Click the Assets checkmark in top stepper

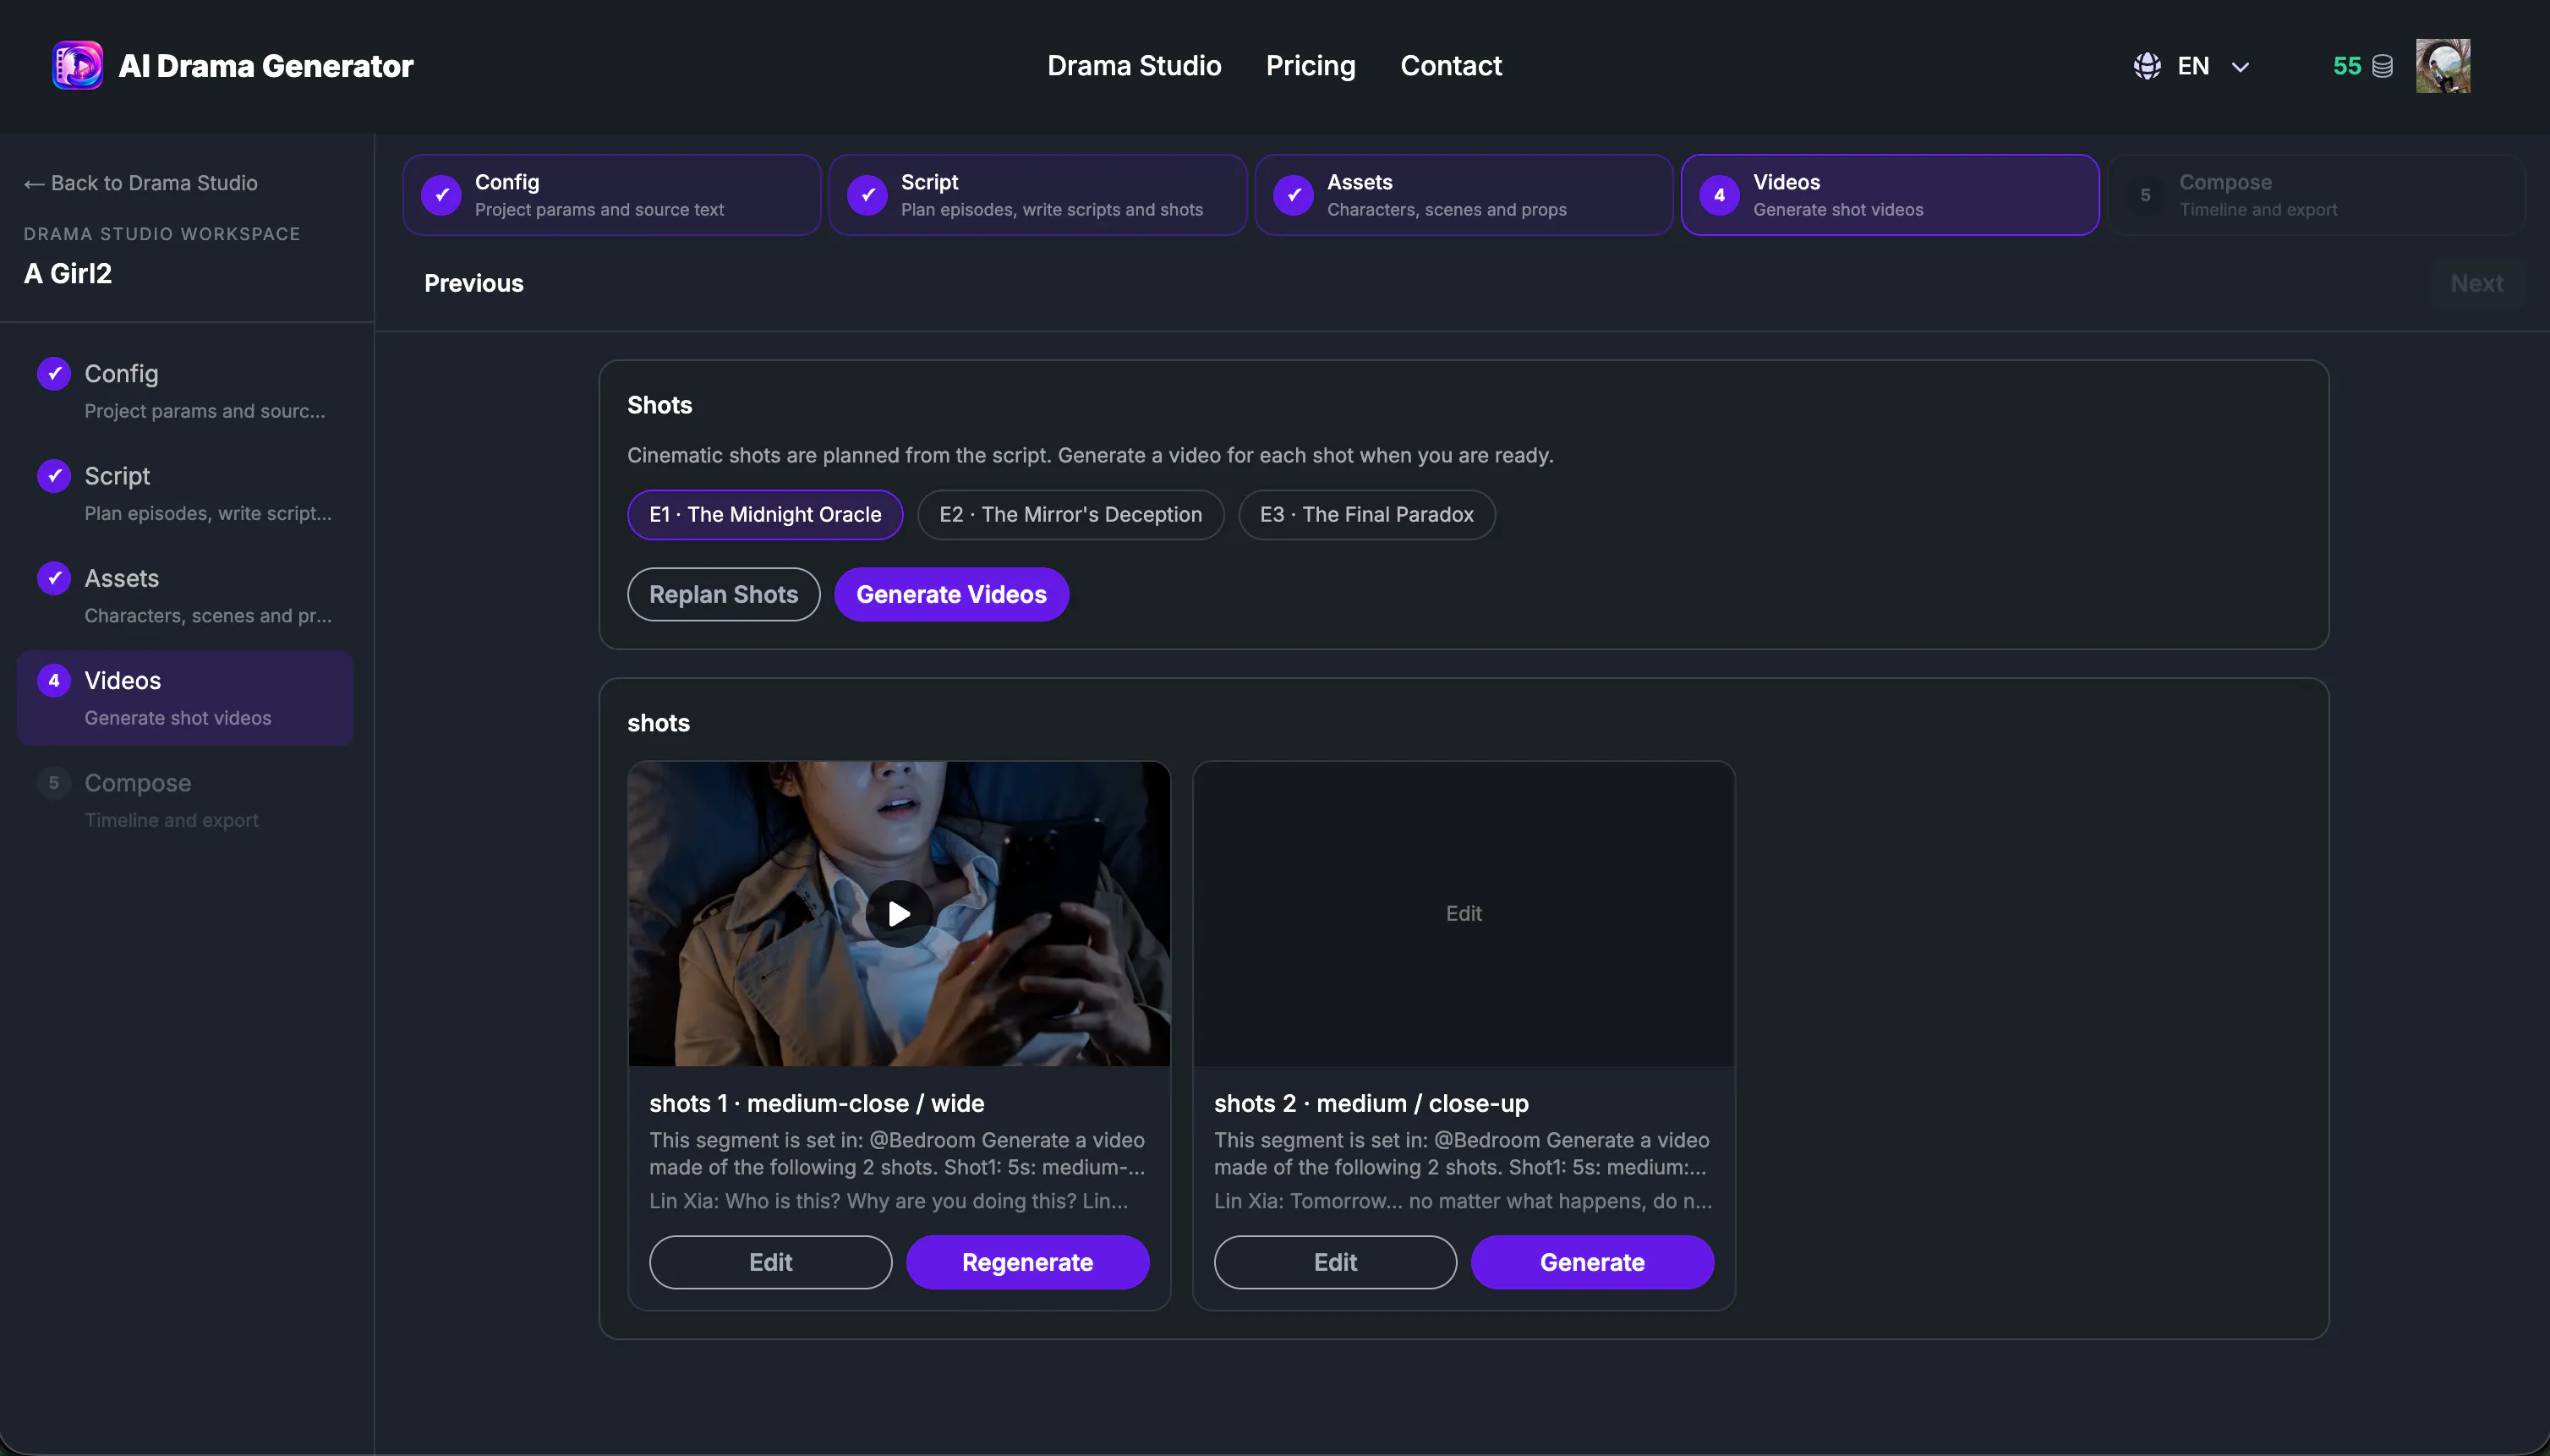1293,195
